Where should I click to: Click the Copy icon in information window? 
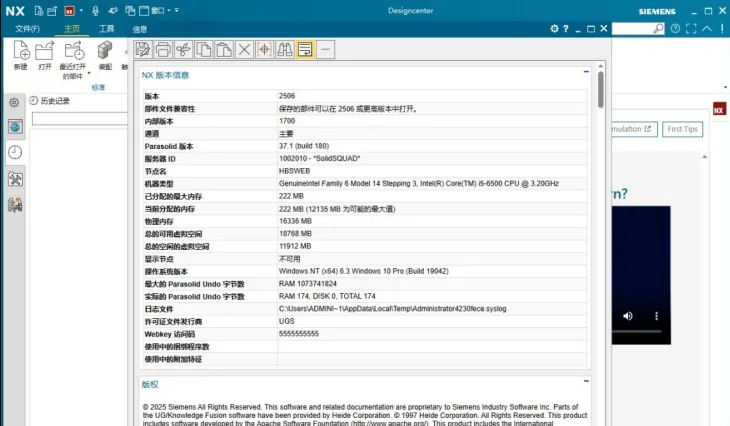pyautogui.click(x=203, y=49)
